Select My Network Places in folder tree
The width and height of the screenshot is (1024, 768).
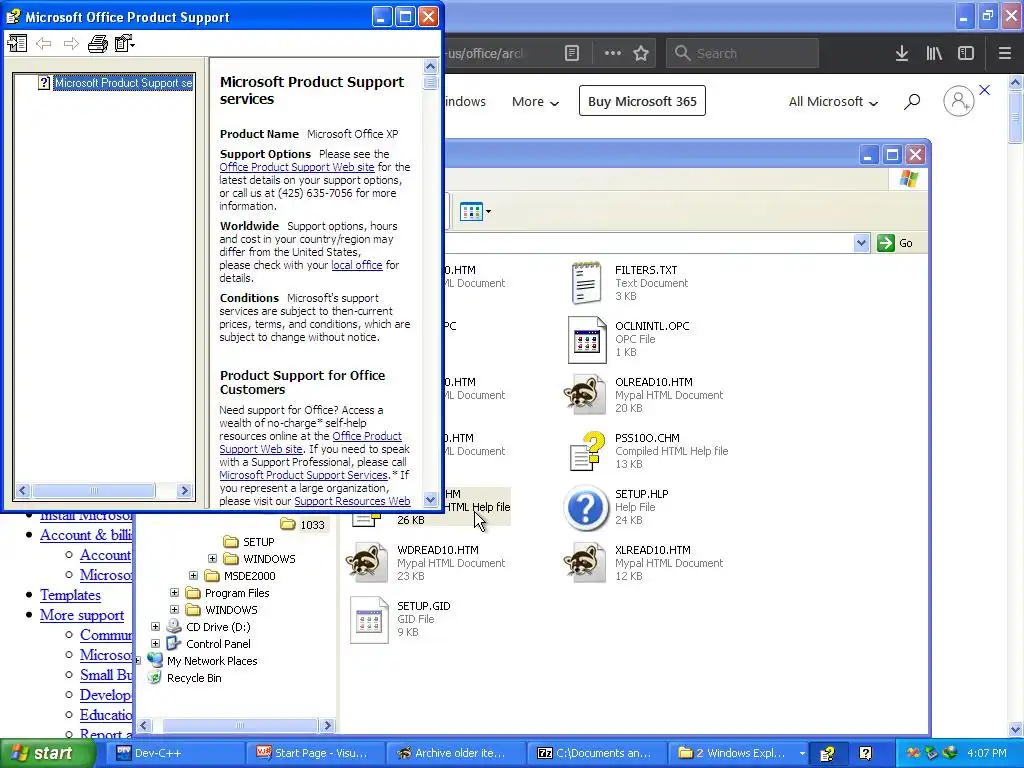212,661
